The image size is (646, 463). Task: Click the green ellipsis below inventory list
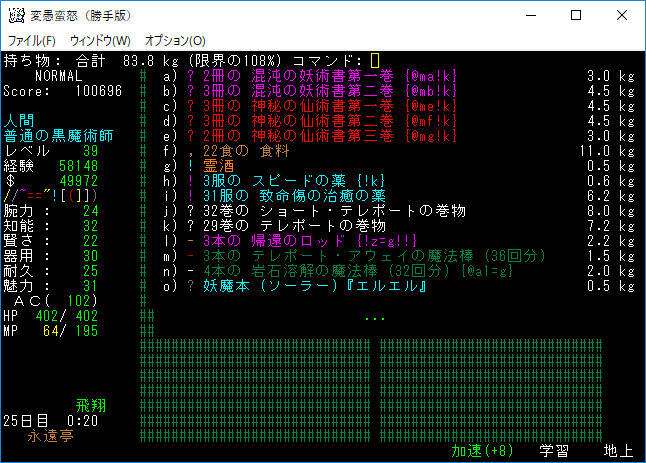click(374, 318)
